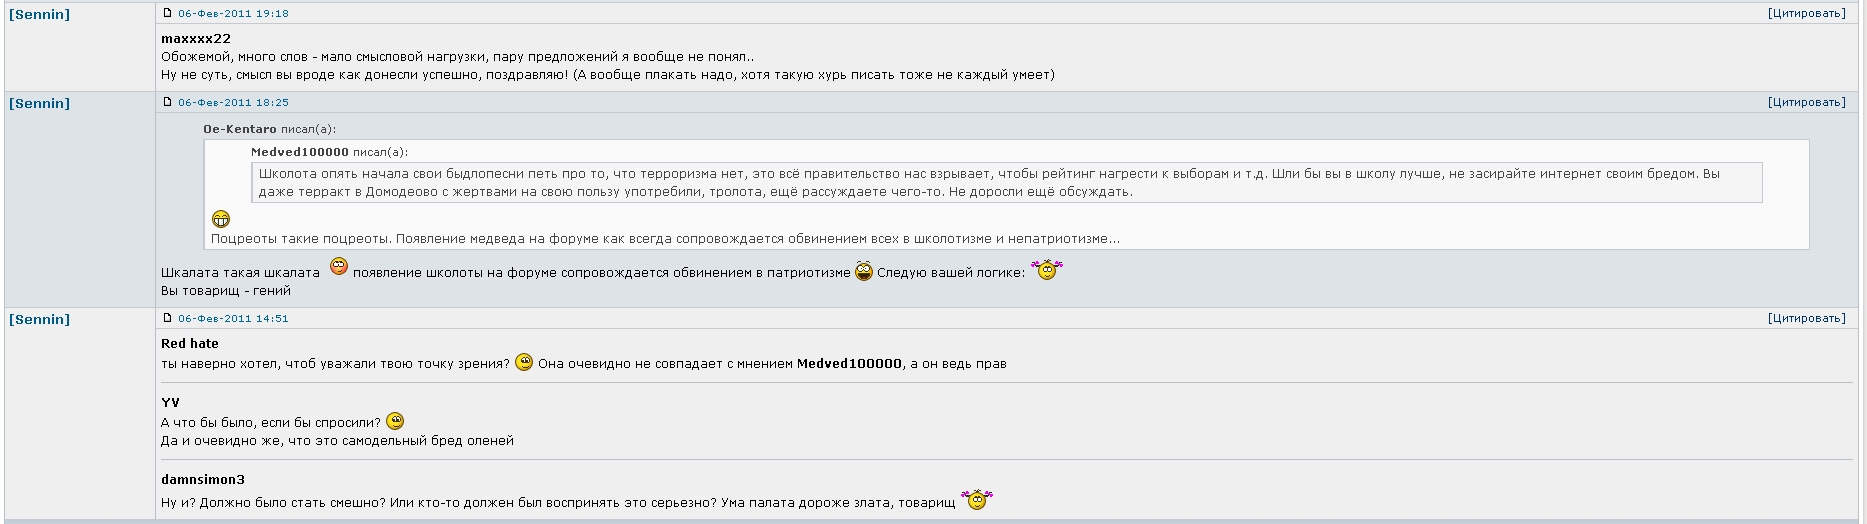Hit Цитировать for the 14:51 post
The image size is (1867, 524).
(1806, 318)
